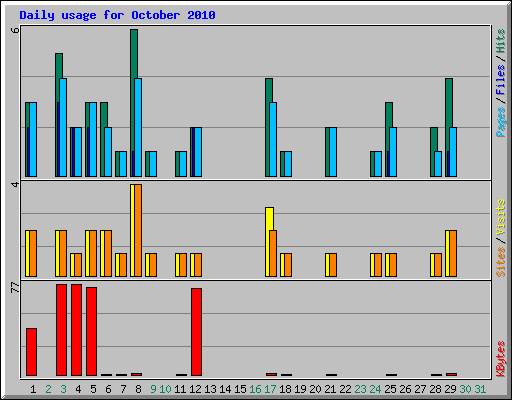The height and width of the screenshot is (400, 512).
Task: Click the cyan Pages bar for day 24
Action: [x=378, y=164]
